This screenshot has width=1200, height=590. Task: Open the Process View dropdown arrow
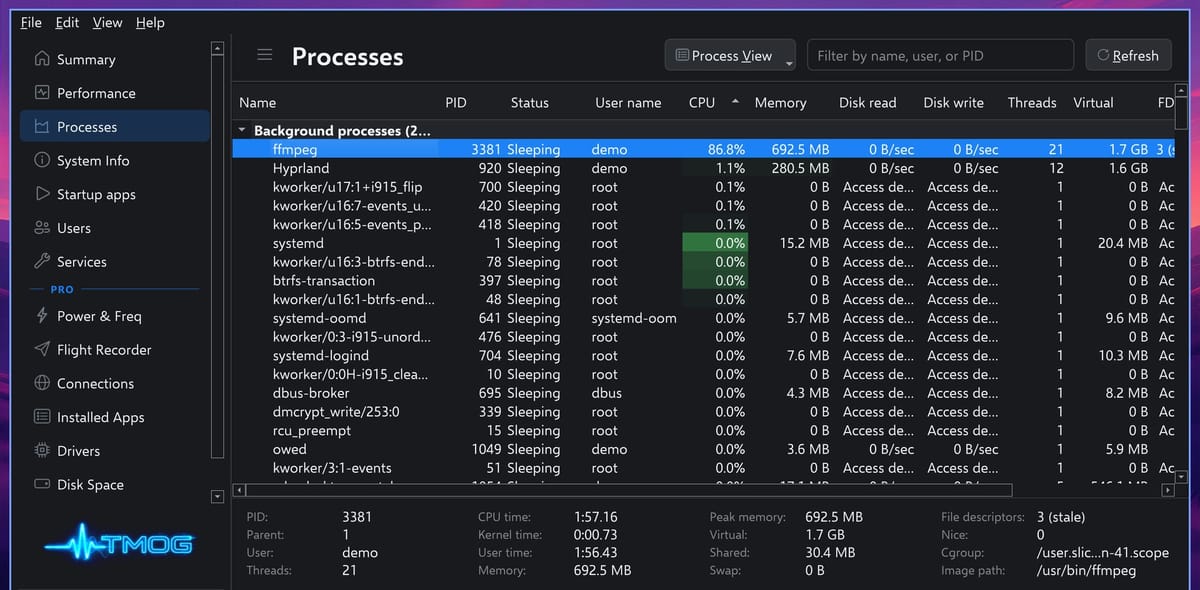click(x=789, y=64)
